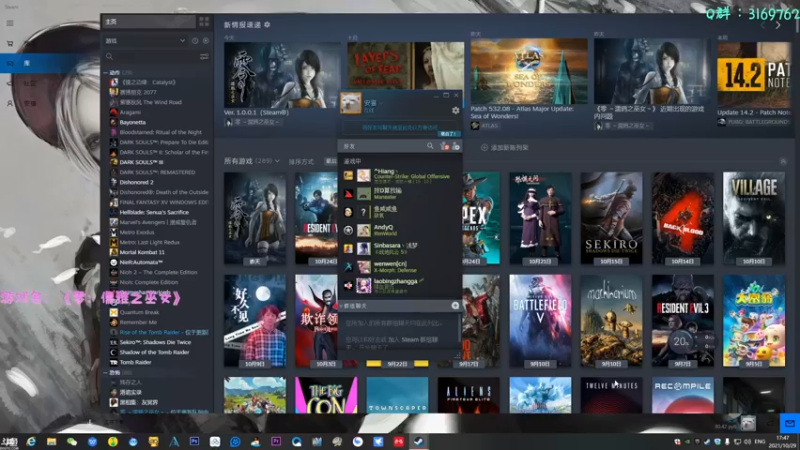800x450 pixels.
Task: Open the Twelve Minutes game cover
Action: click(x=611, y=395)
